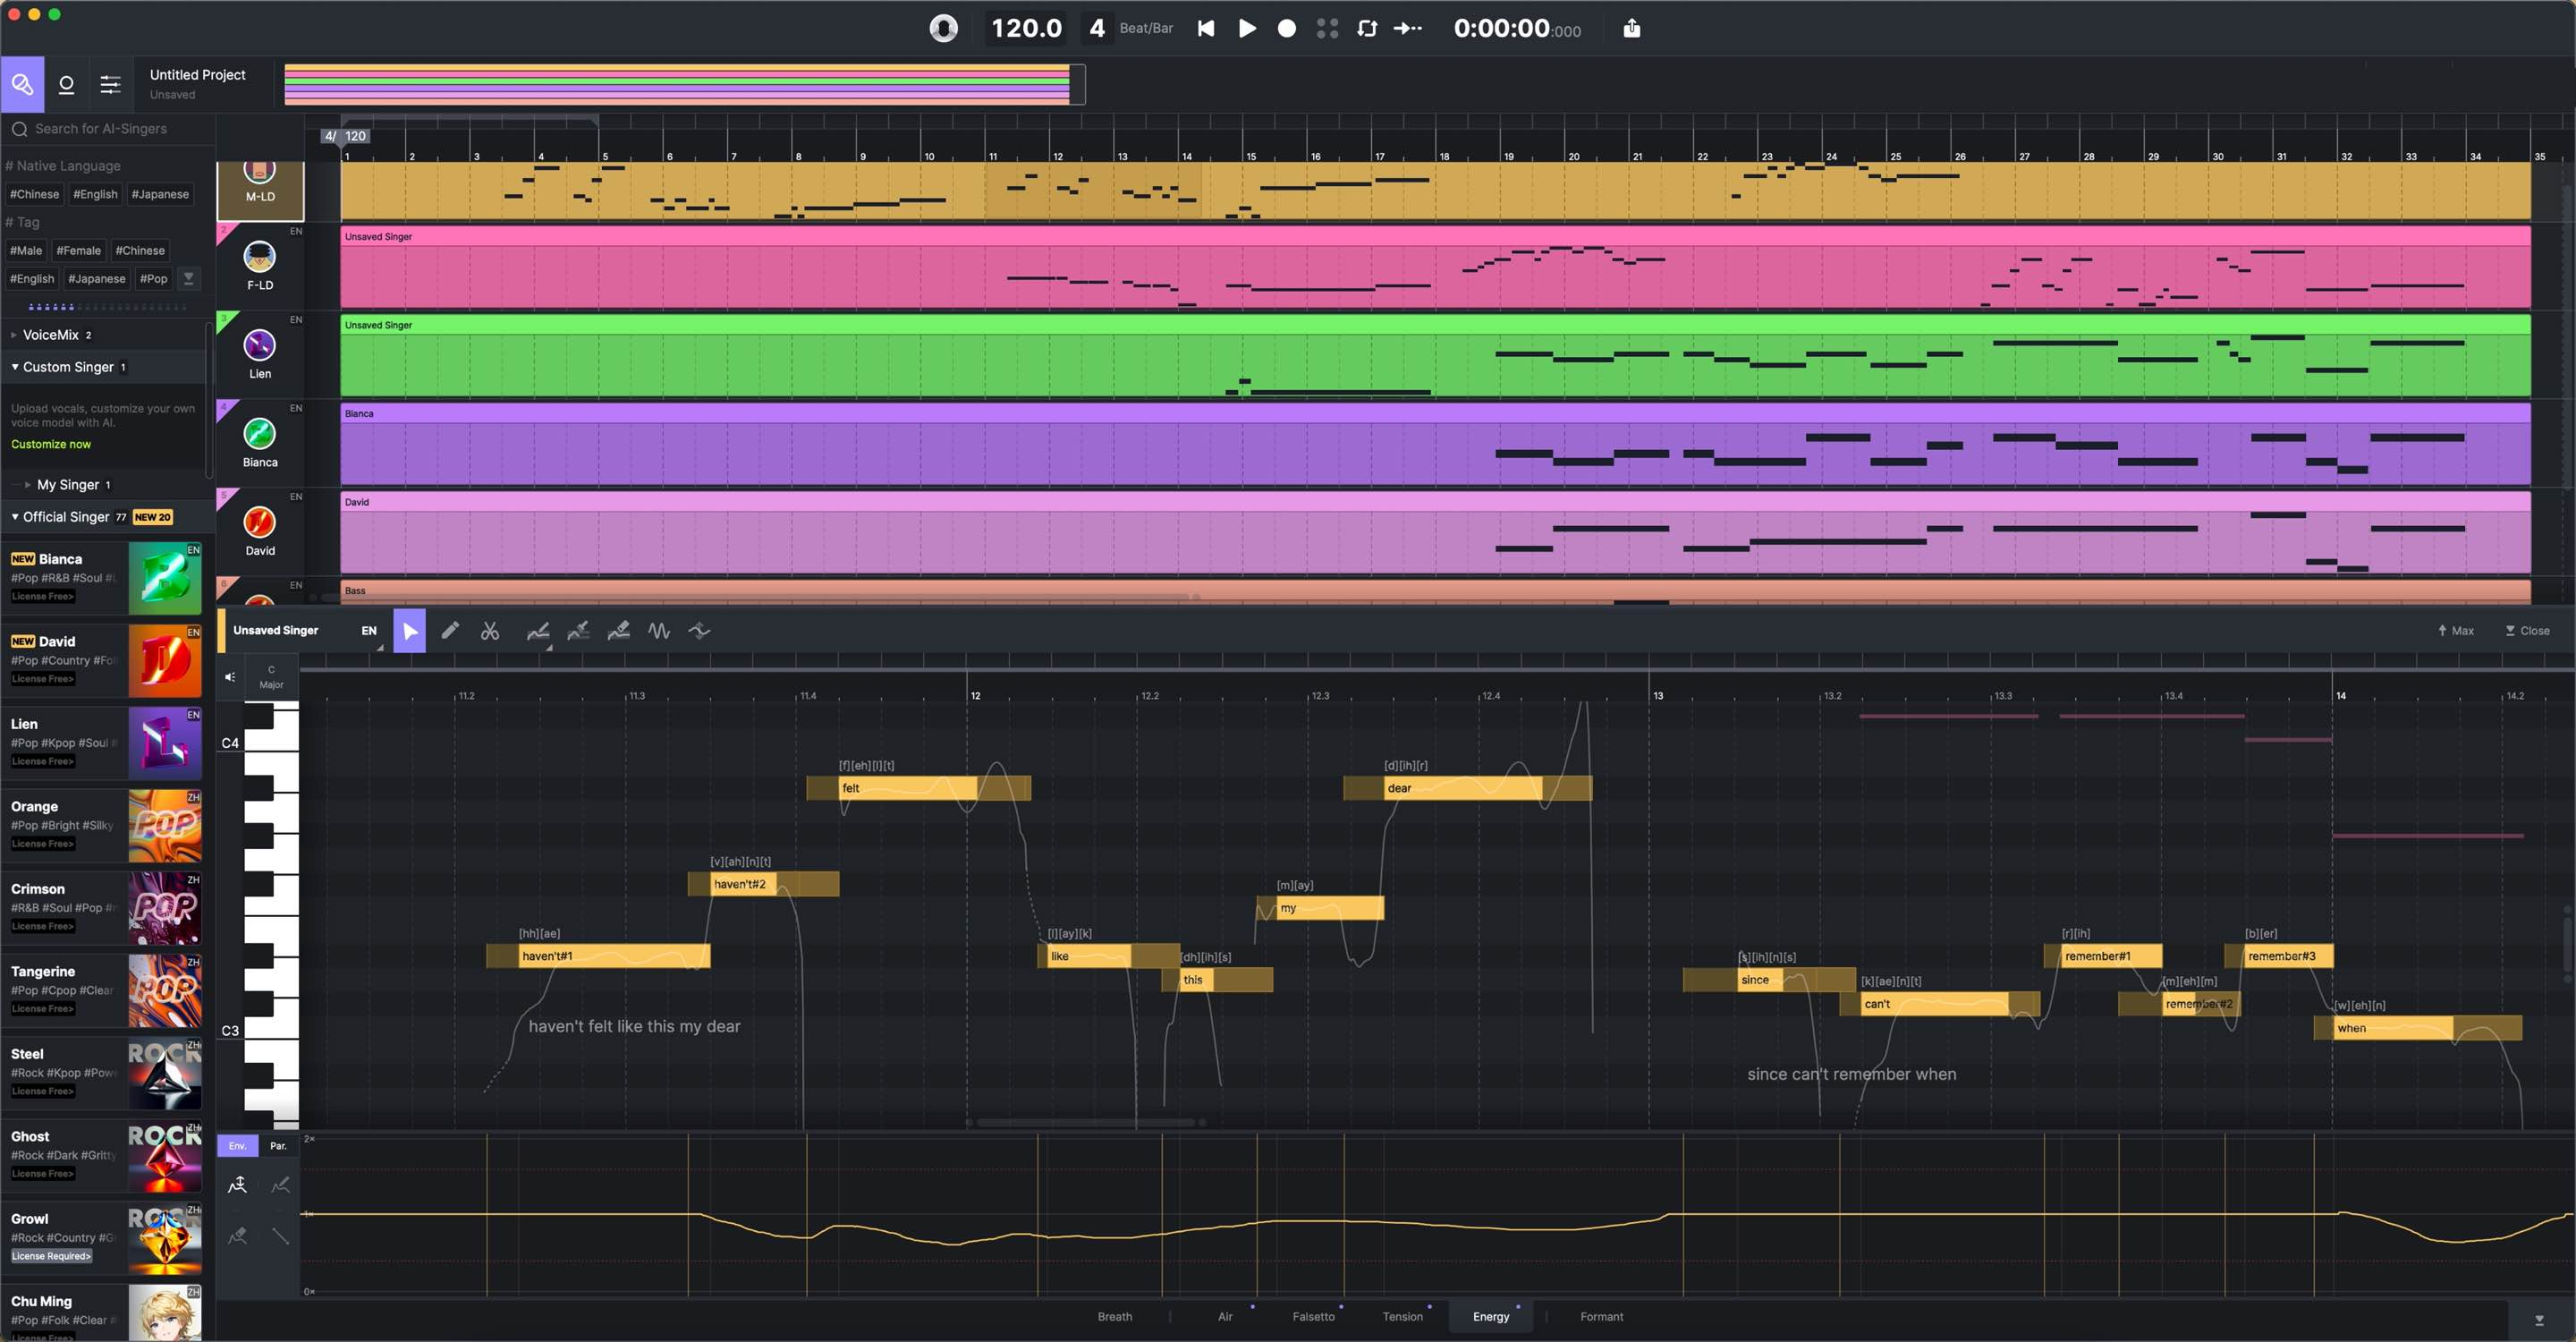Expand more tags with the dropdown arrow

click(188, 278)
